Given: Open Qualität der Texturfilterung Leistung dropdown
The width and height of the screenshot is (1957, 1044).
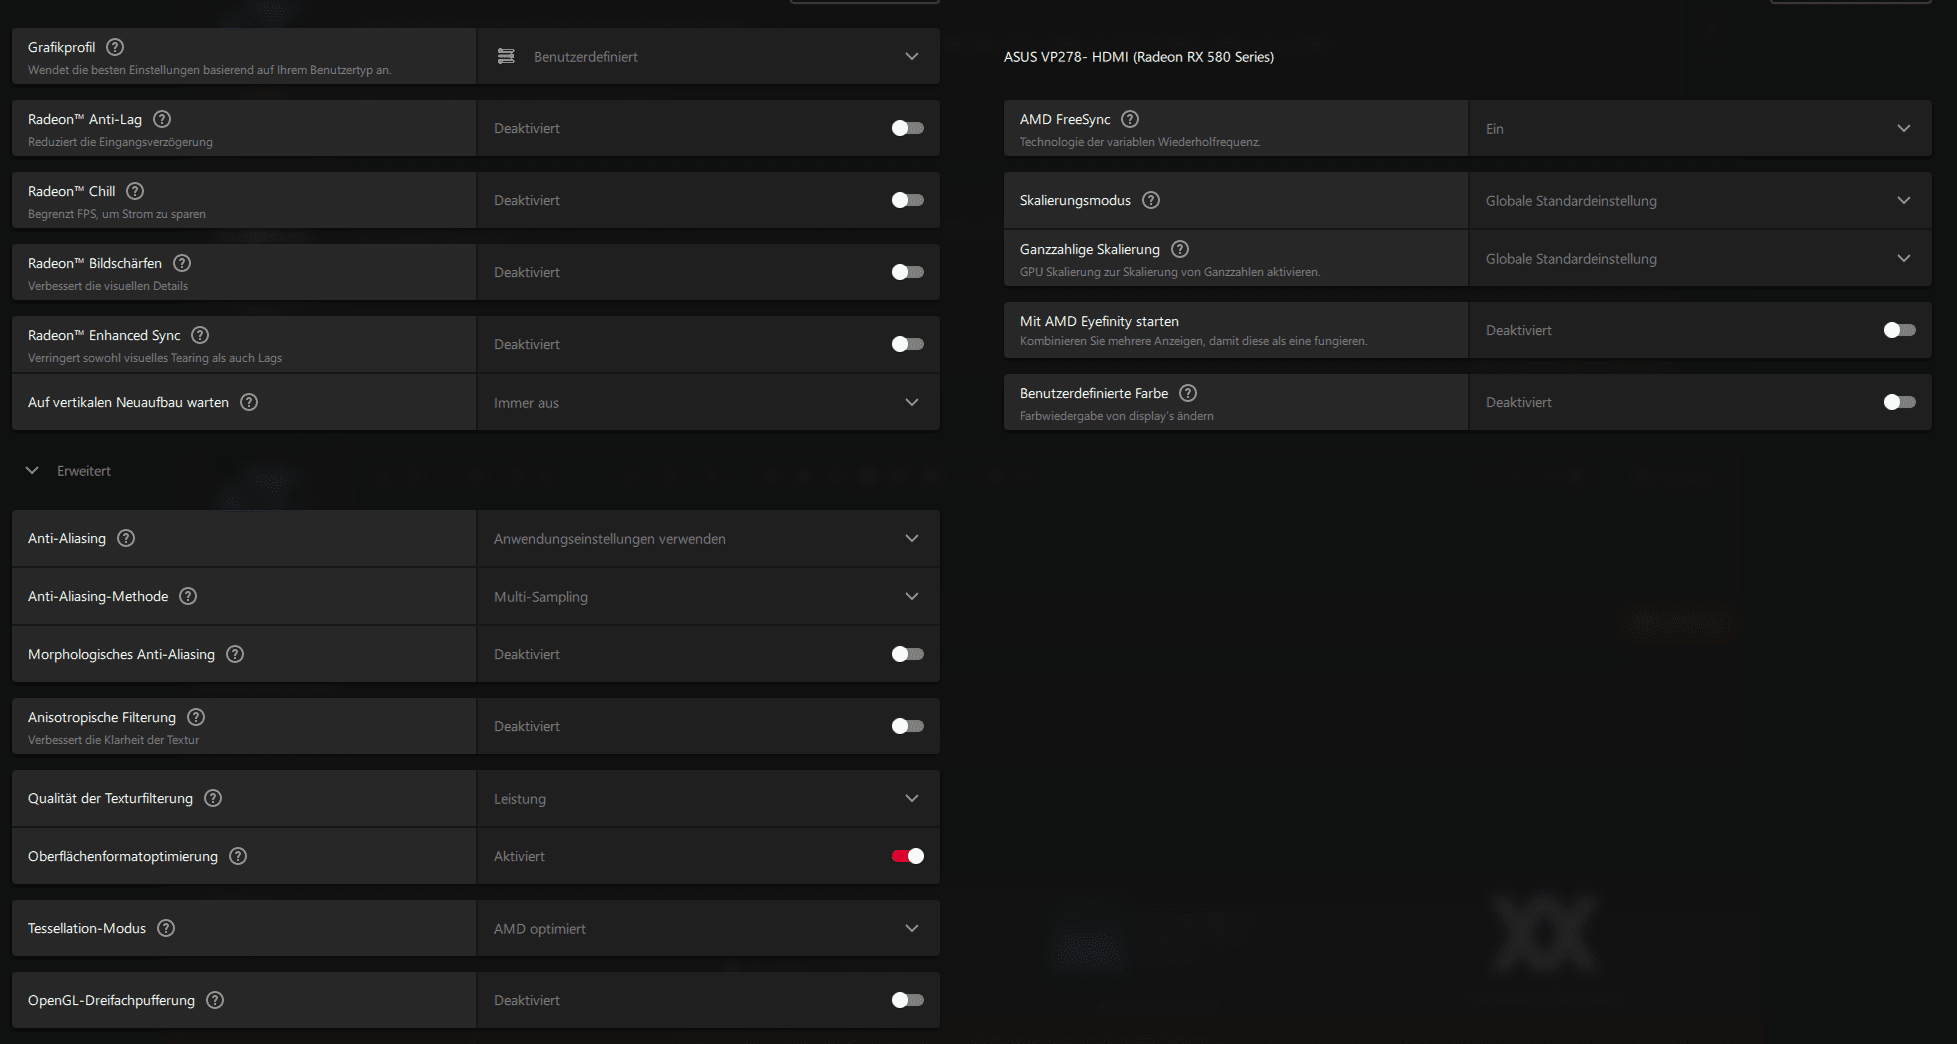Looking at the screenshot, I should coord(708,799).
